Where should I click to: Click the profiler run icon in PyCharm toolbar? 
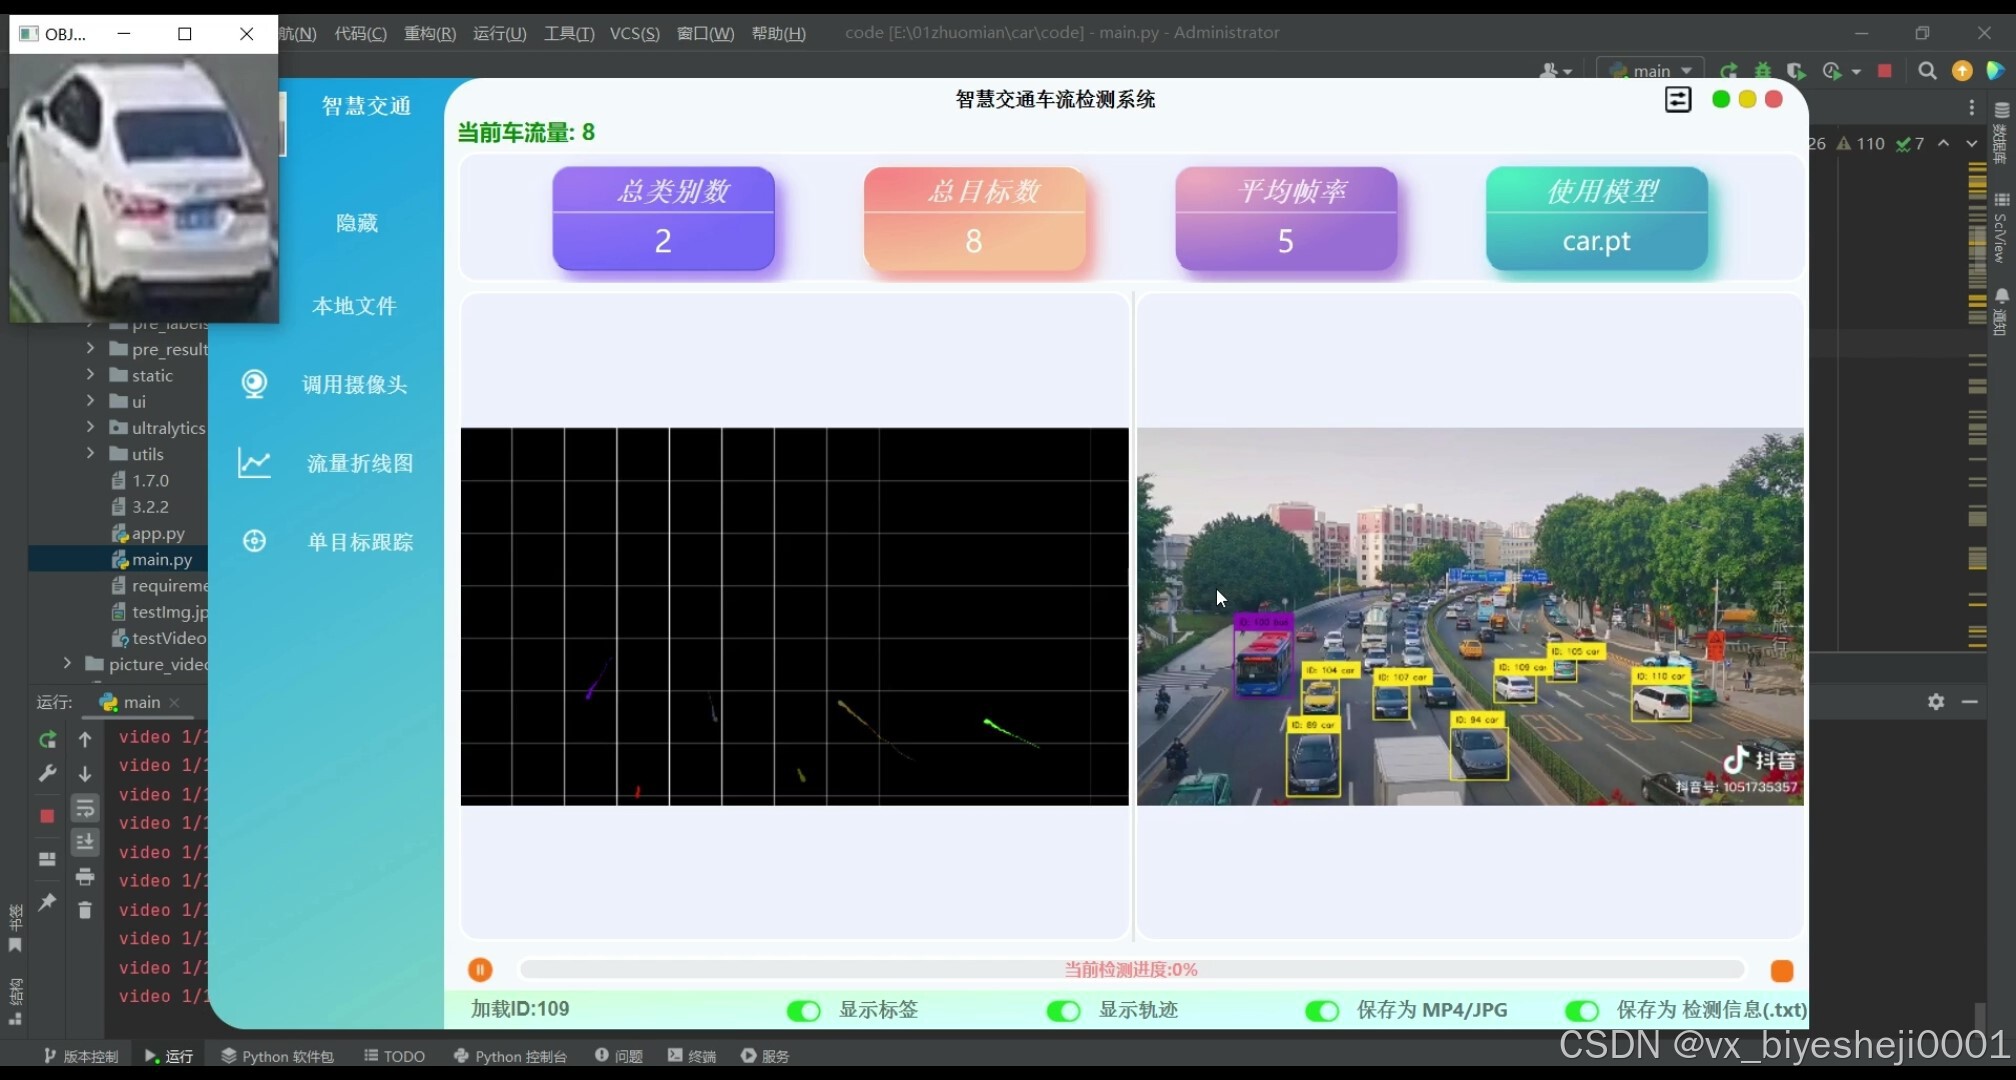(1832, 71)
